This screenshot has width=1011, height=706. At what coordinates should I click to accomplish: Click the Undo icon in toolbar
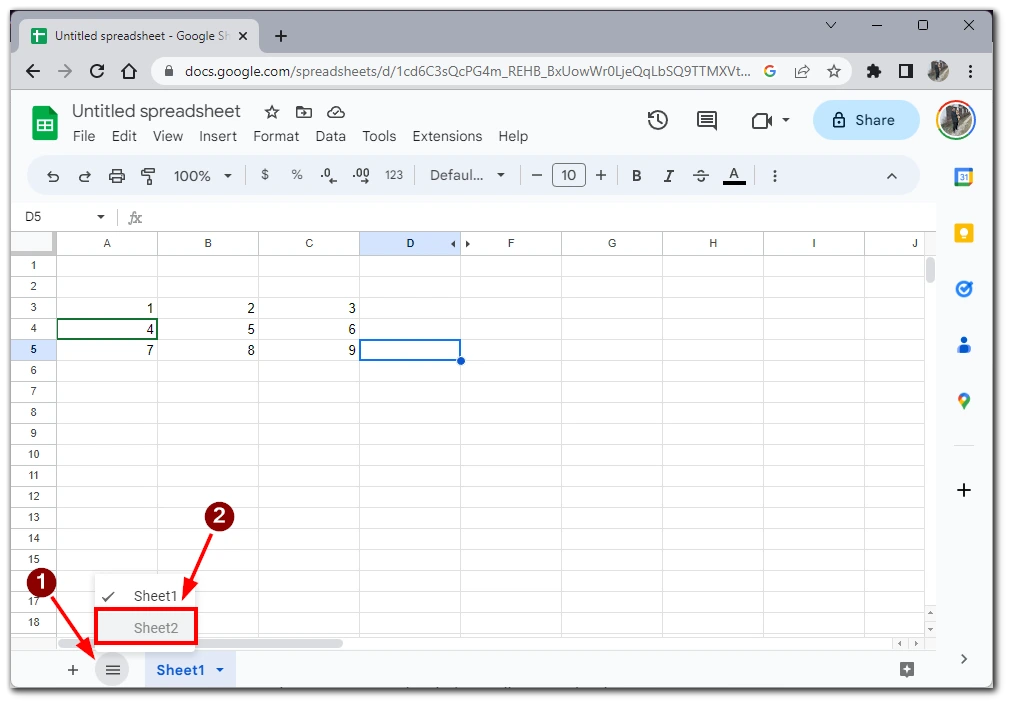click(x=53, y=176)
